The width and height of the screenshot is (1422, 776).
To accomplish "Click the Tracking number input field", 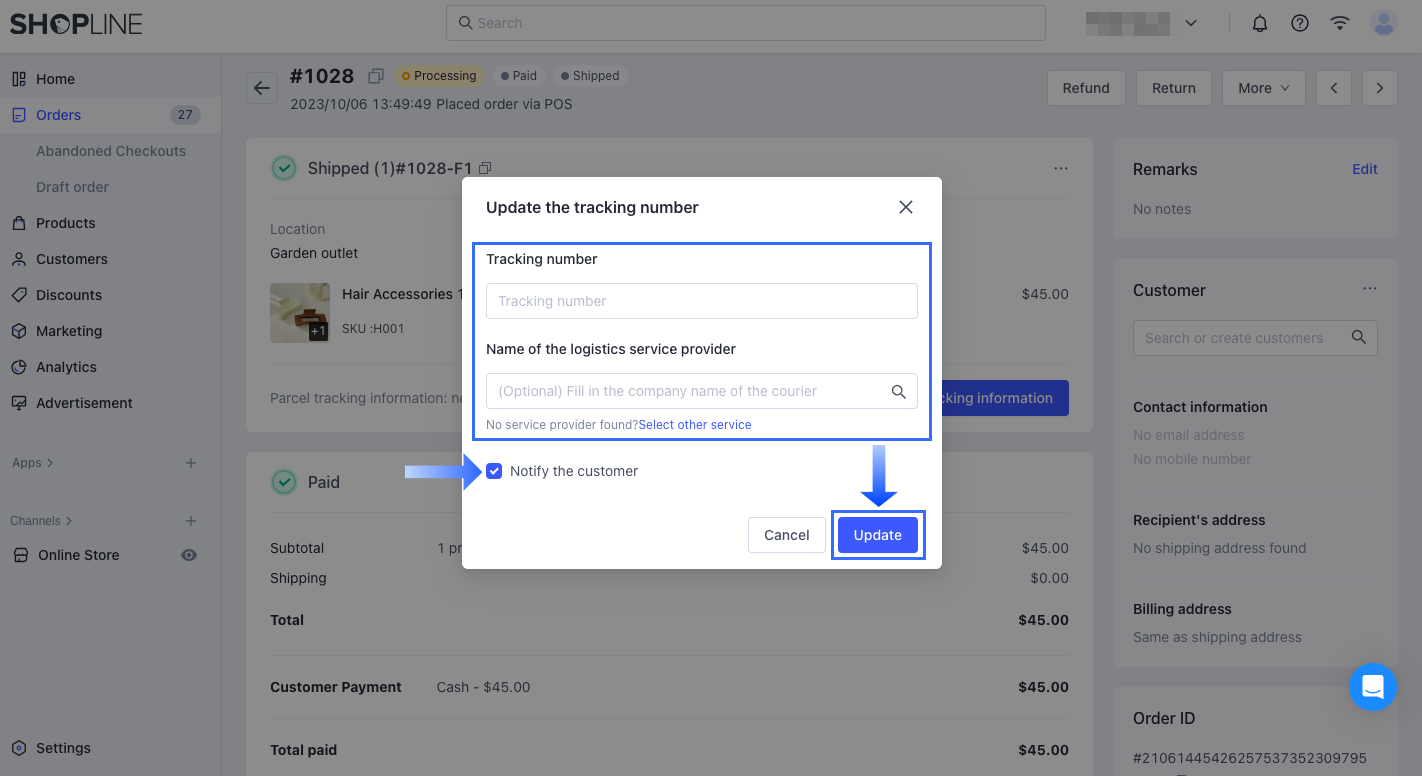I will 701,301.
